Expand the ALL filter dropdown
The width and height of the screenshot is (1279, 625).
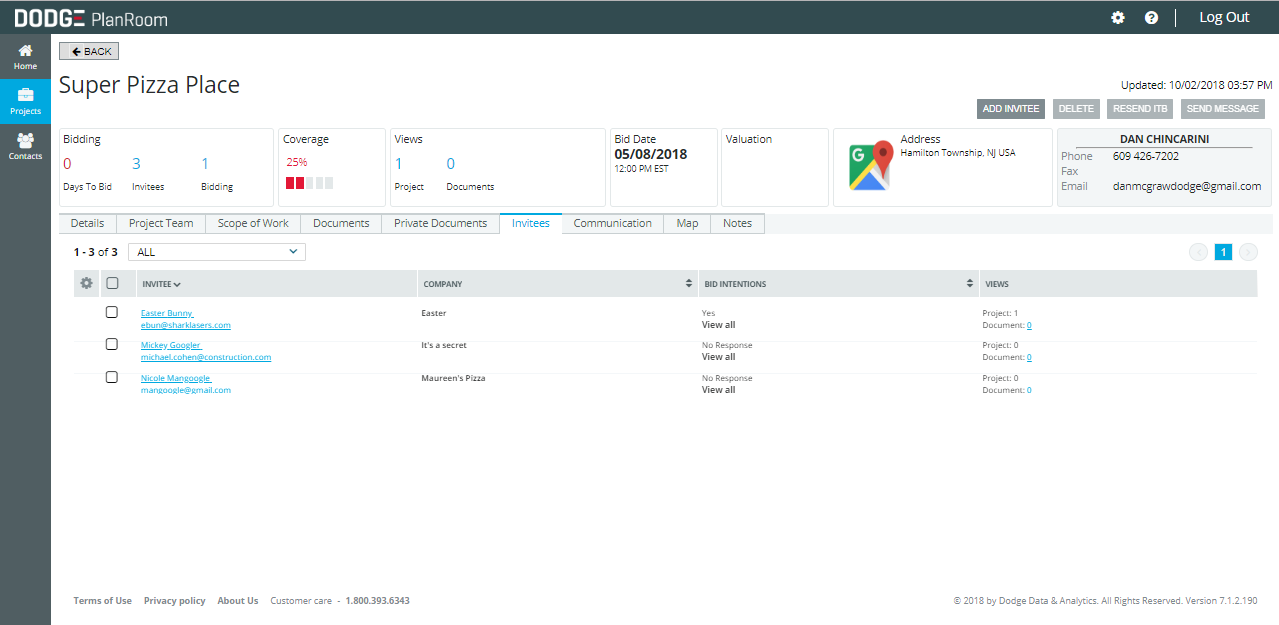coord(217,252)
